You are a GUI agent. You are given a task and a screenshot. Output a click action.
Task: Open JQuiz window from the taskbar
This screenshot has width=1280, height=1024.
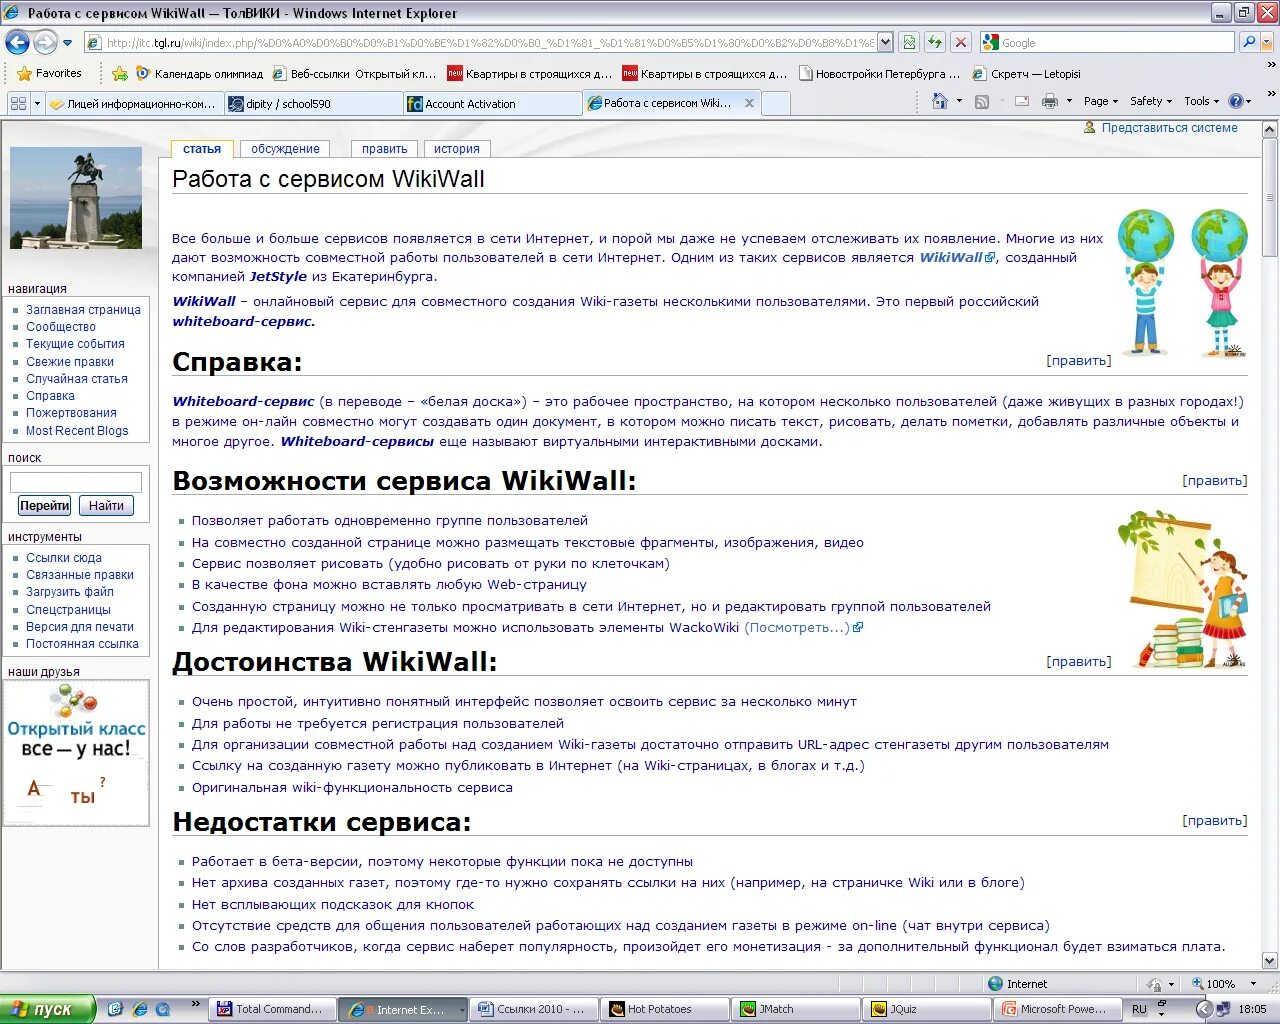[926, 1009]
